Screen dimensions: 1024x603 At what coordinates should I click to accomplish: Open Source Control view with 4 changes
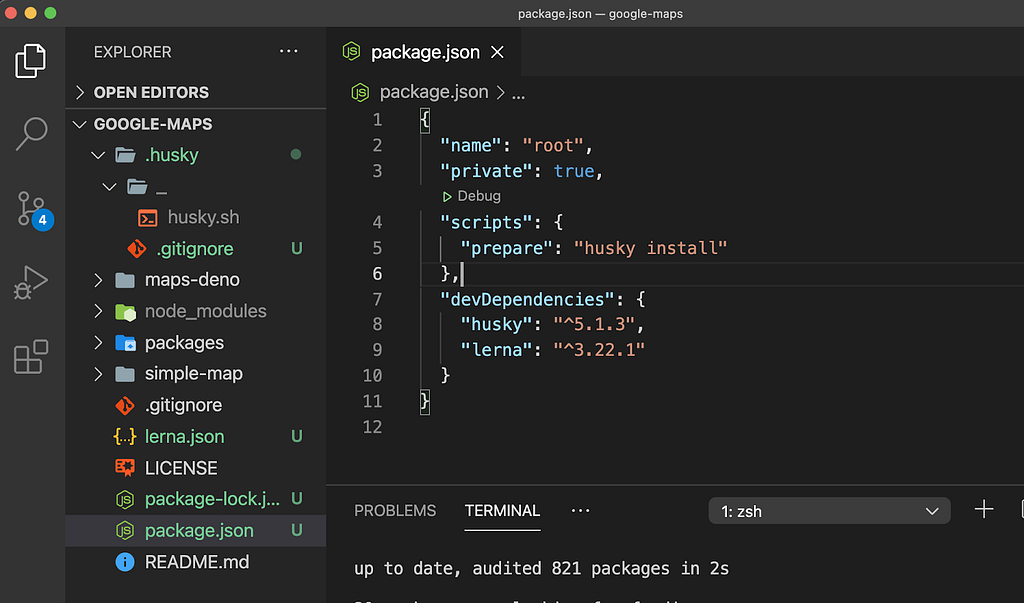click(34, 209)
